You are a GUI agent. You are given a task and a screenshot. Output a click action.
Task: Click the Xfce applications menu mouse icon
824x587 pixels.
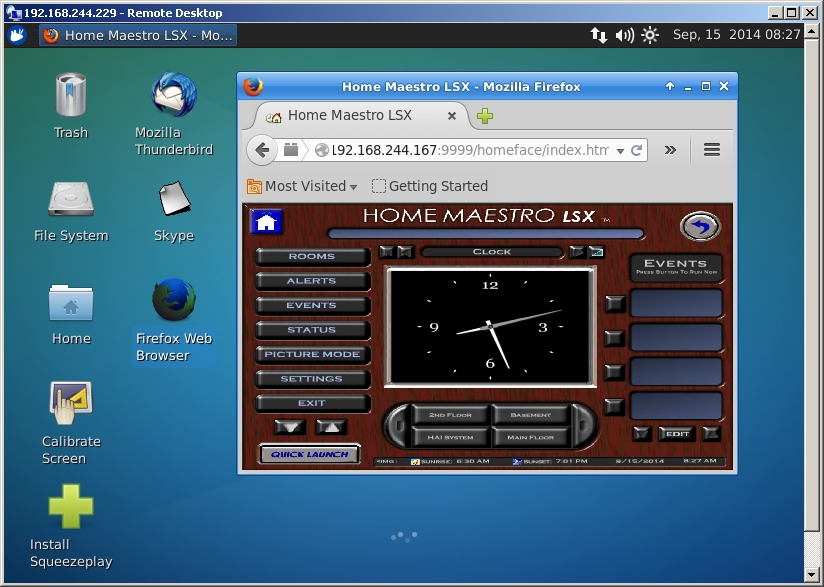(x=17, y=35)
